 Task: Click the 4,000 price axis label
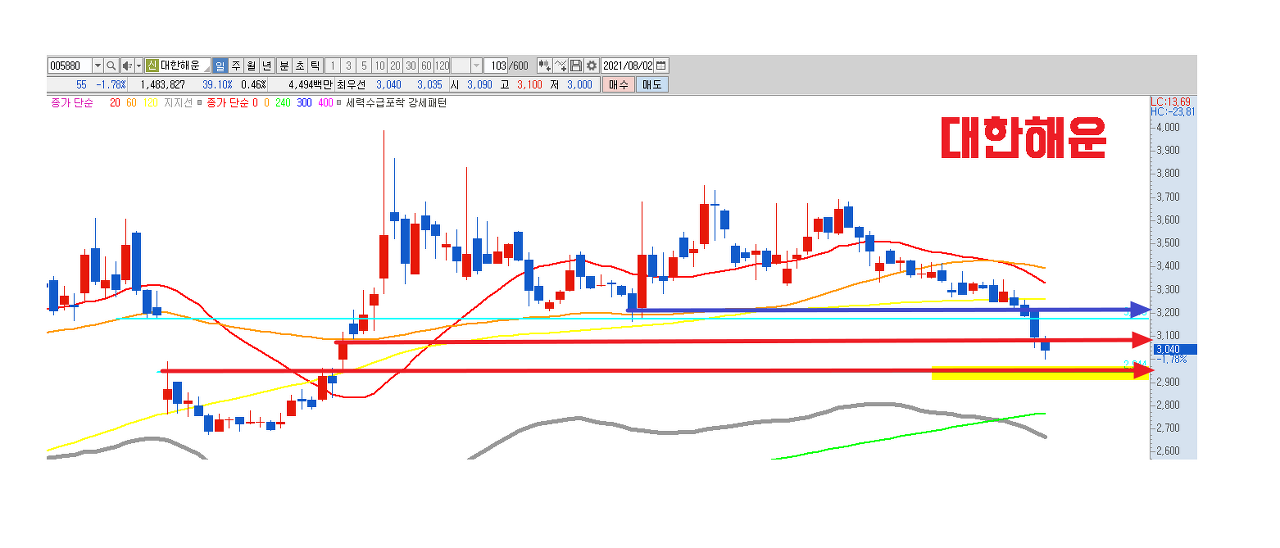pyautogui.click(x=1168, y=127)
